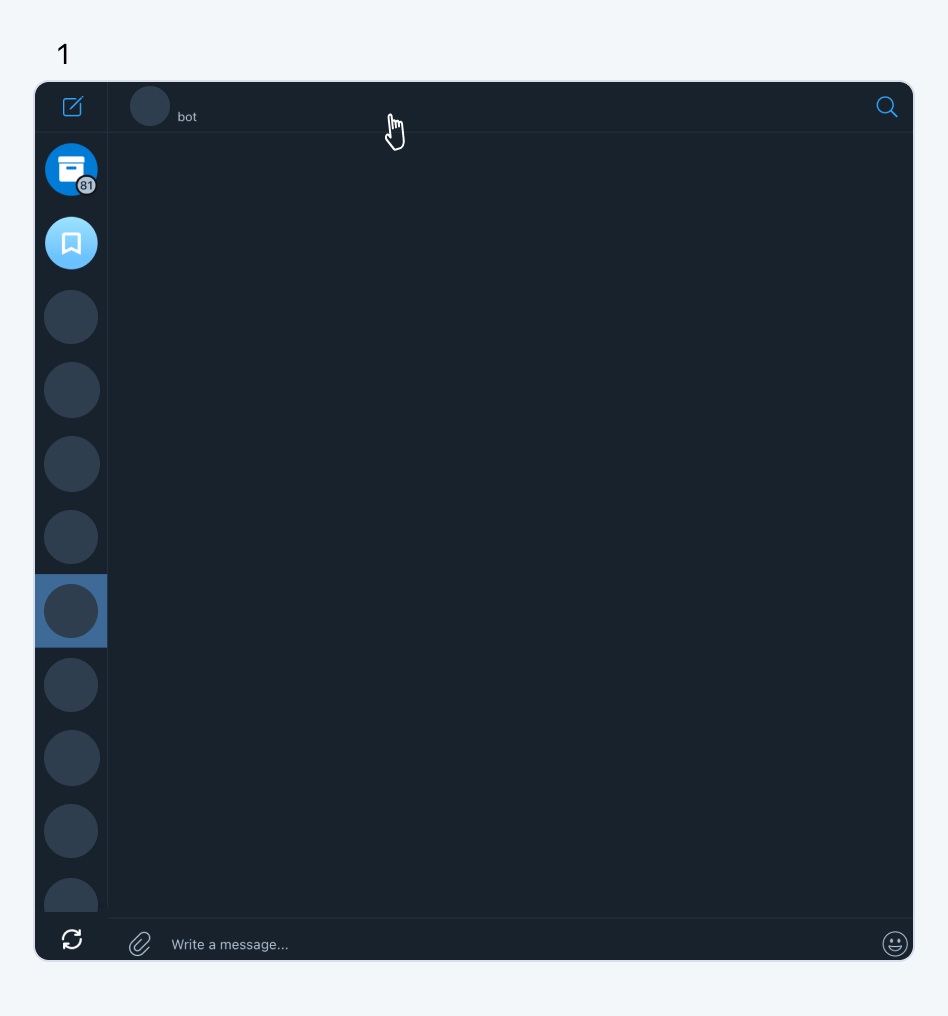Viewport: 948px width, 1016px height.
Task: Open second chat avatar below highlighted chat
Action: (71, 758)
